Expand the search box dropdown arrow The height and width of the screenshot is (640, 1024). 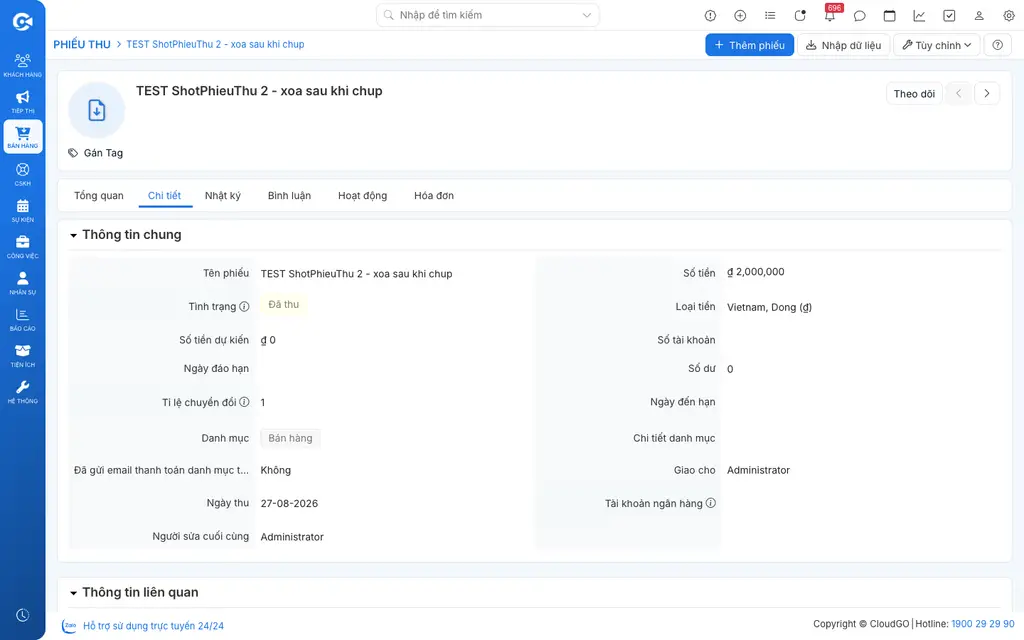pyautogui.click(x=586, y=15)
